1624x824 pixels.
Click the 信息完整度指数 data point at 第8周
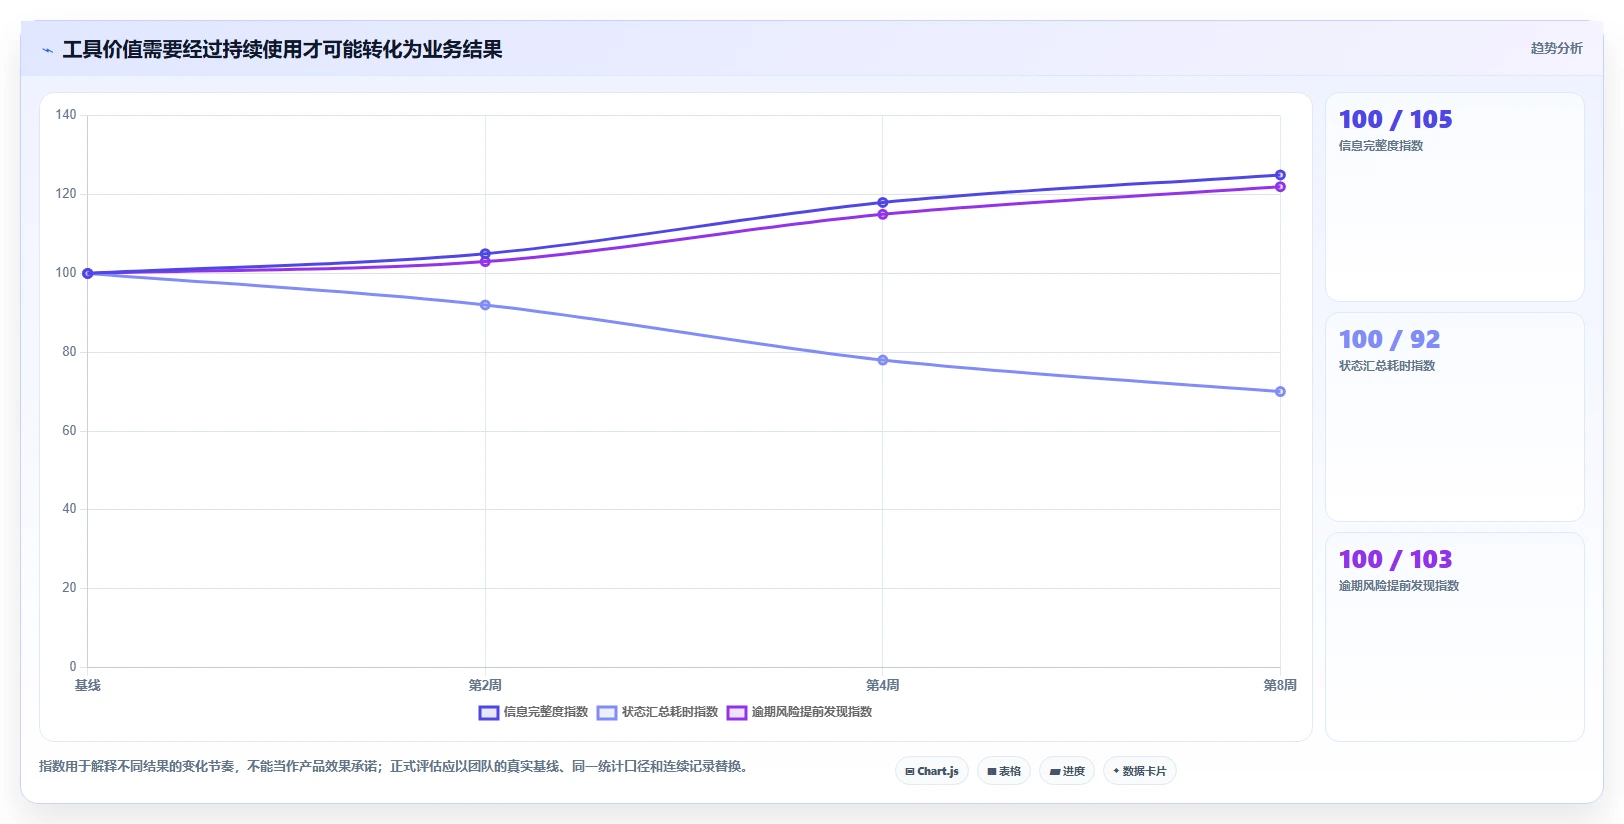(1280, 175)
